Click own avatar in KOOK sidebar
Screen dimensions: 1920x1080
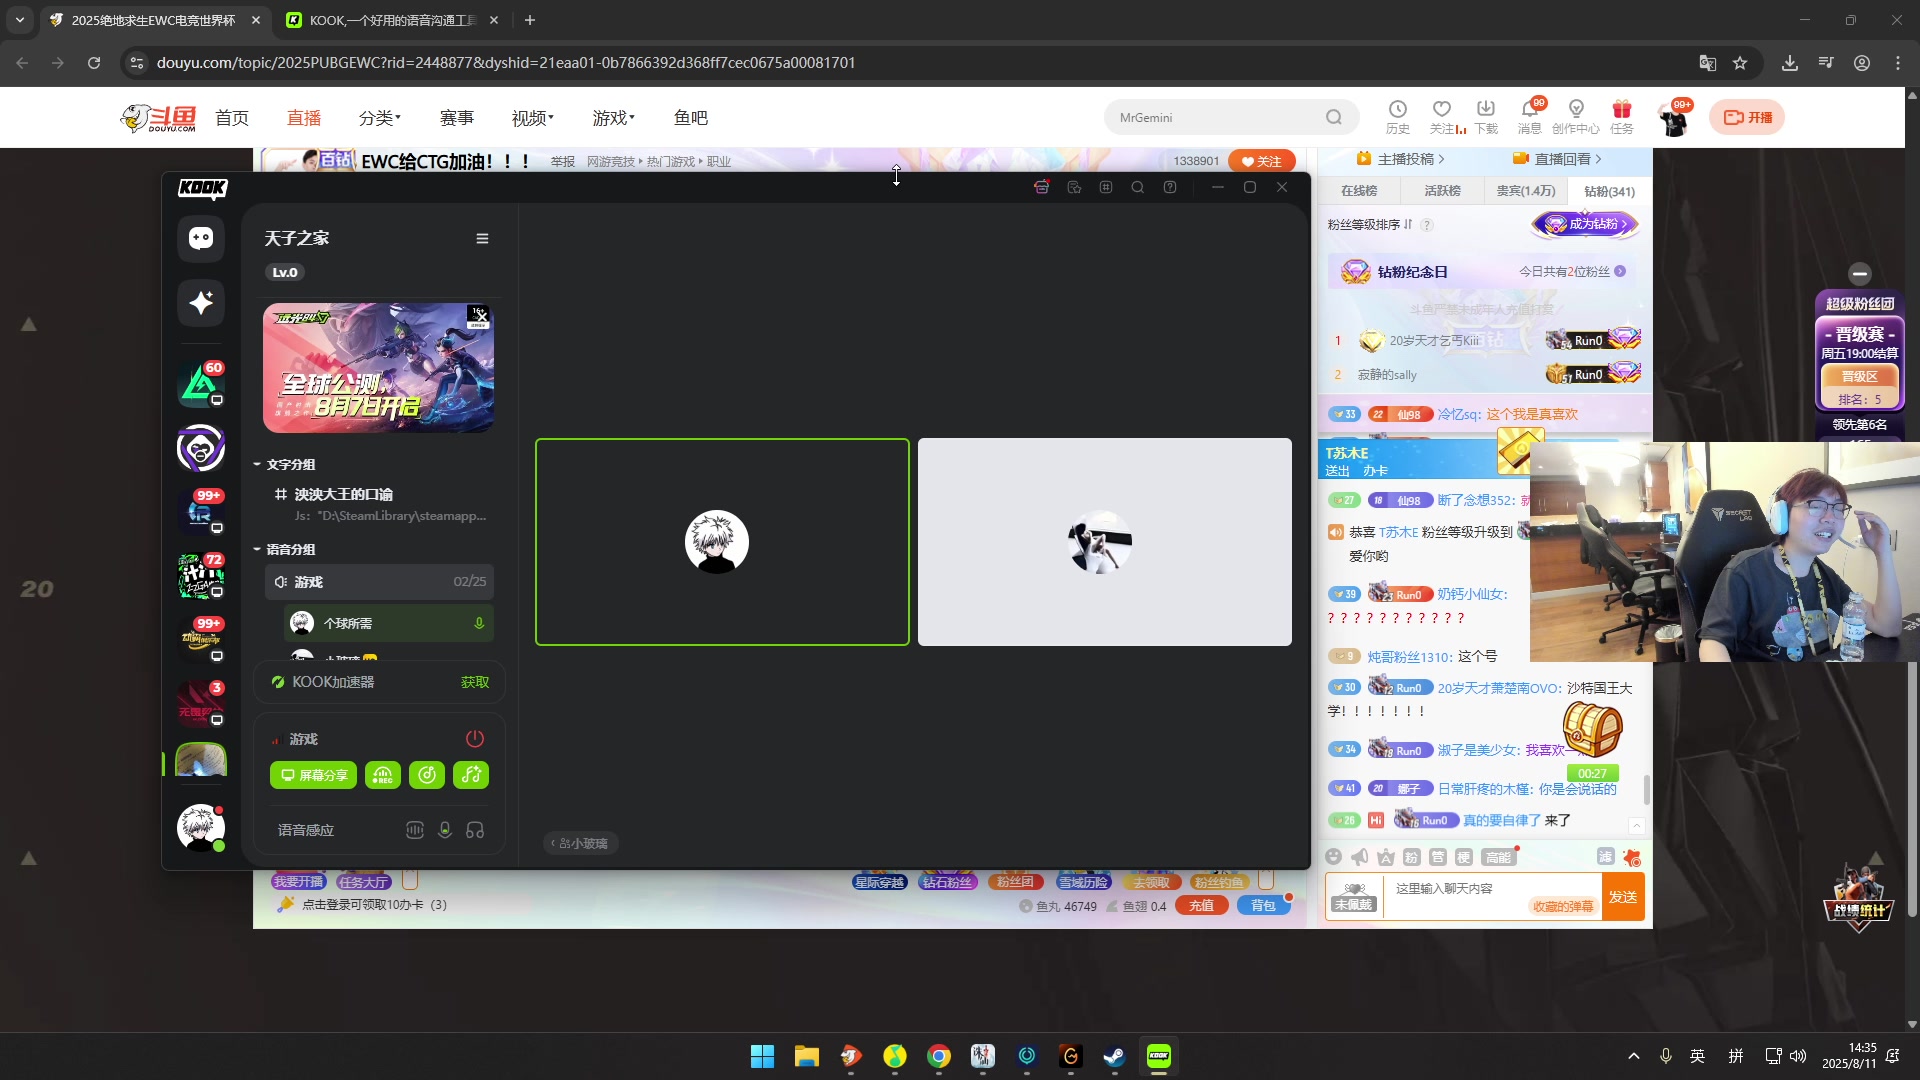[x=201, y=828]
